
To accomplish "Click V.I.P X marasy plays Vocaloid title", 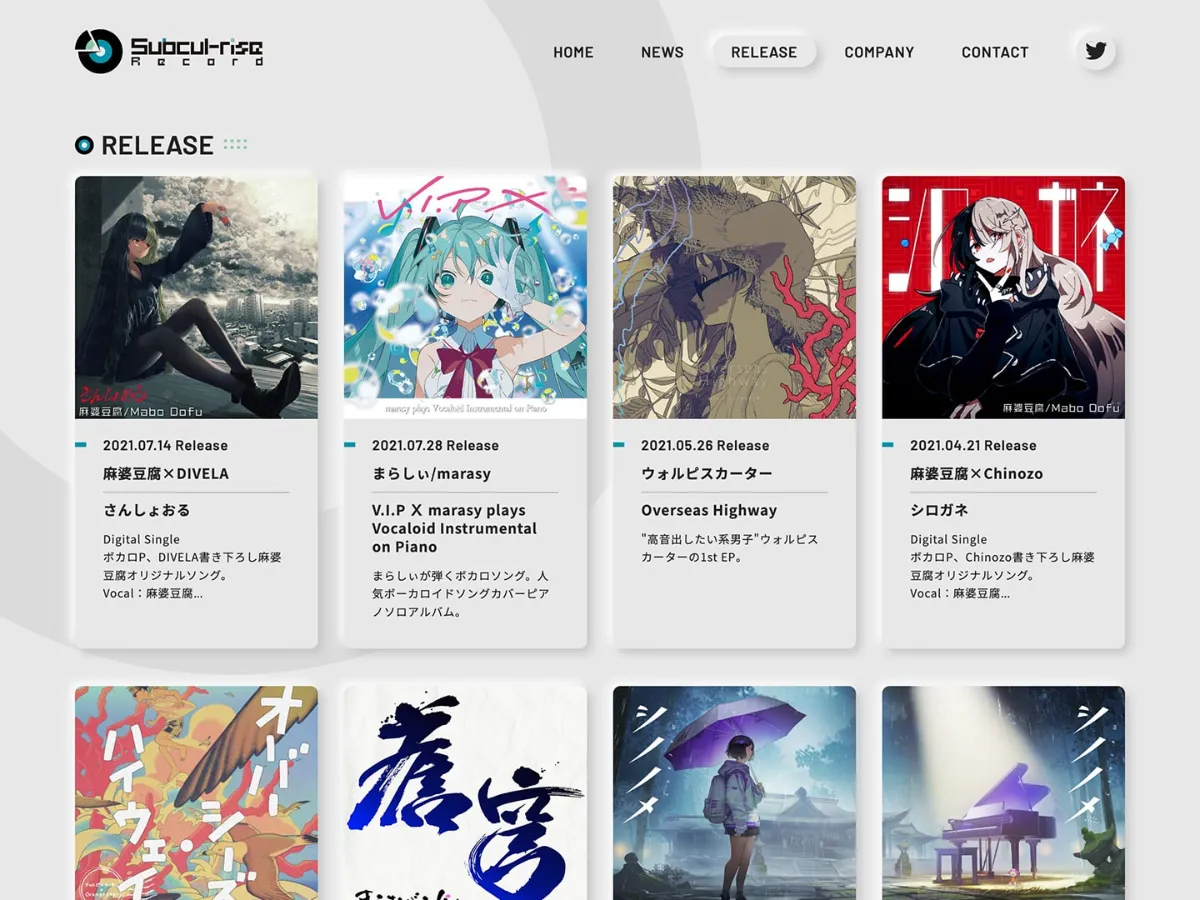I will (x=454, y=528).
